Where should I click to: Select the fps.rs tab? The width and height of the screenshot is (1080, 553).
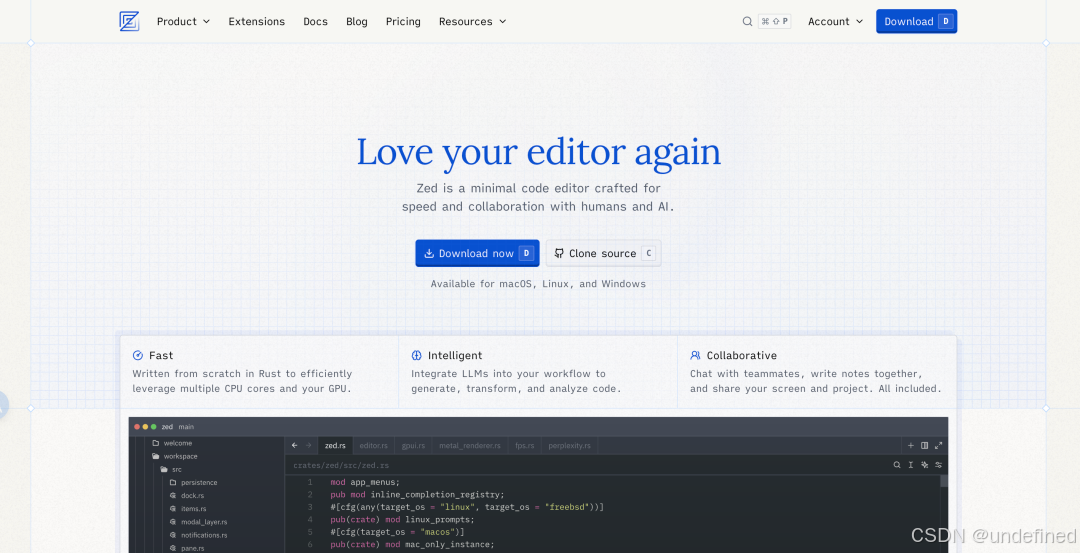[x=525, y=446]
